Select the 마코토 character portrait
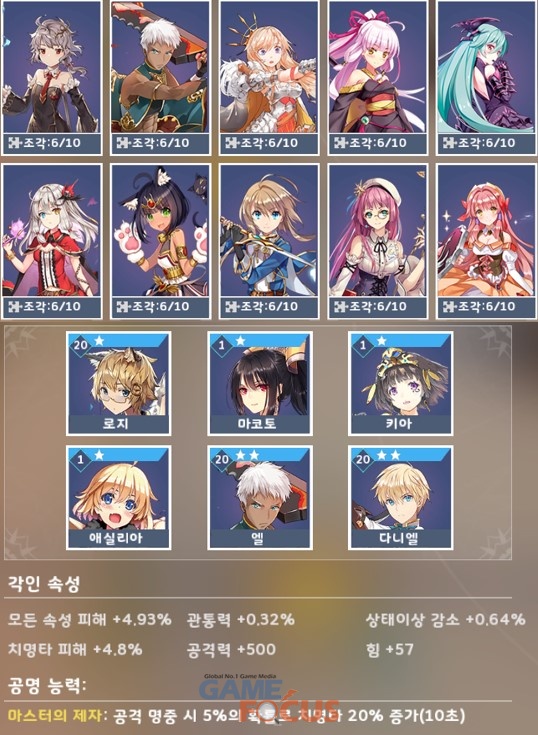538x735 pixels. (x=260, y=383)
